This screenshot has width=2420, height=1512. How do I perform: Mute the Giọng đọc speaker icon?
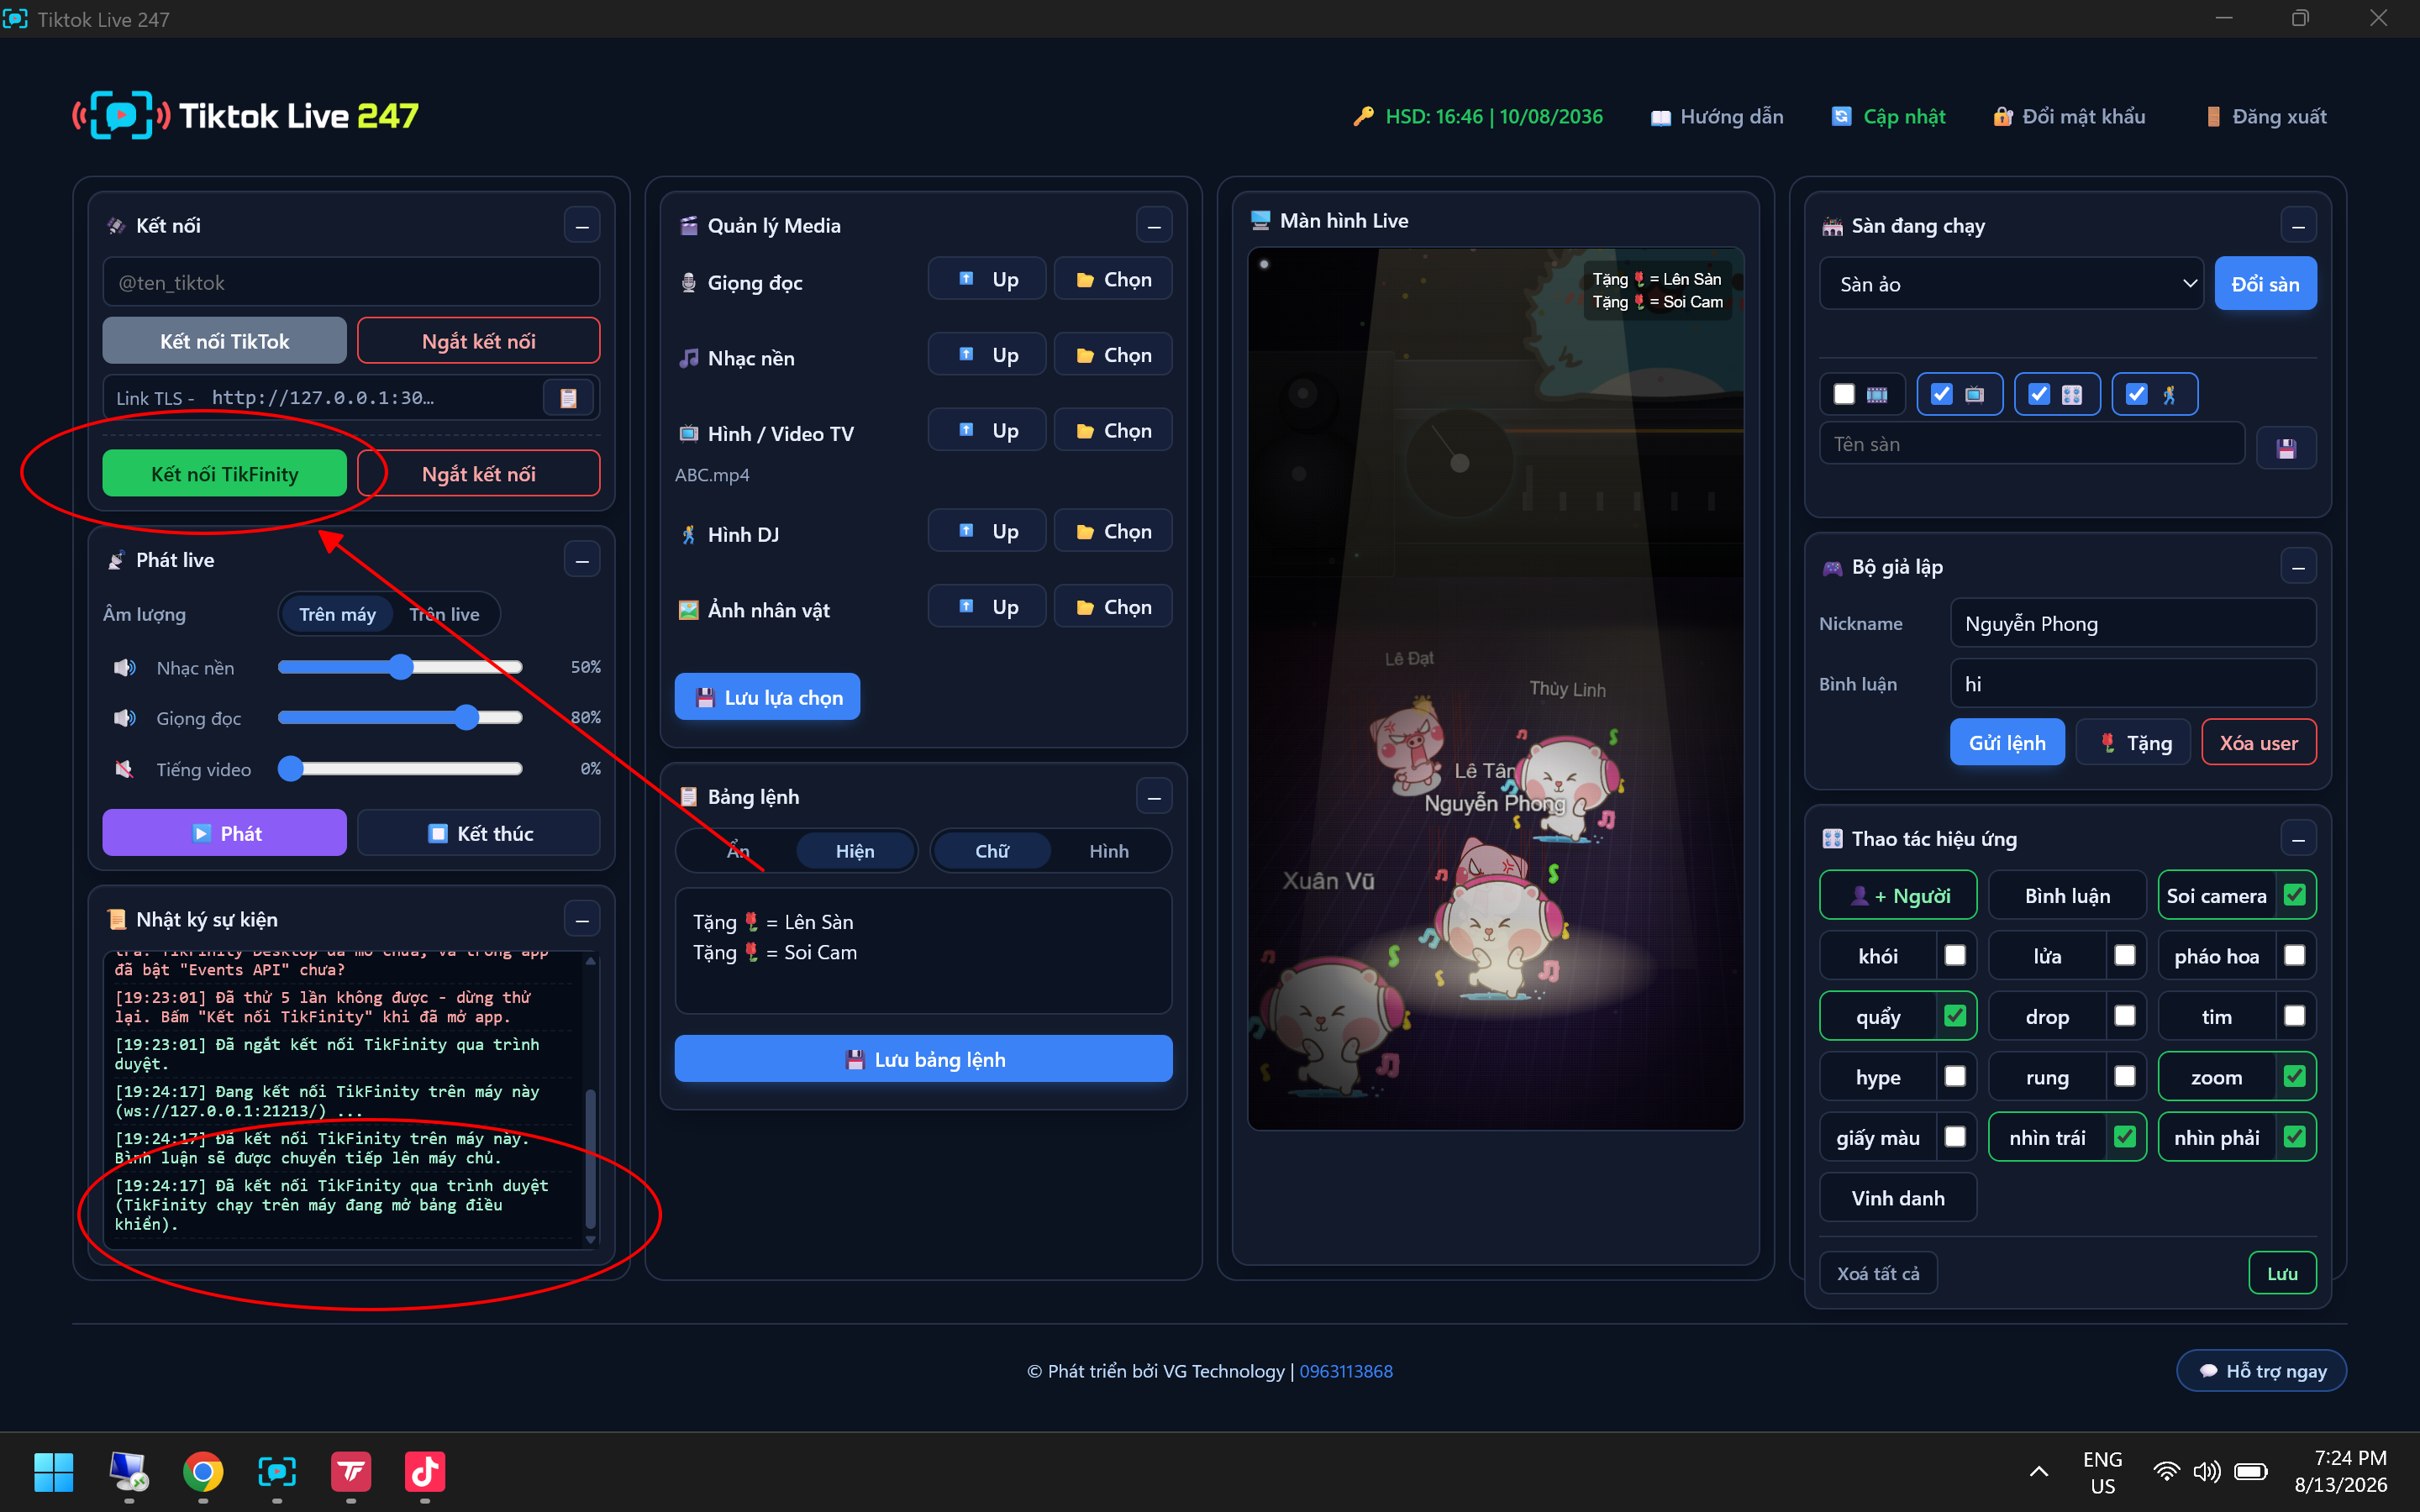click(124, 718)
